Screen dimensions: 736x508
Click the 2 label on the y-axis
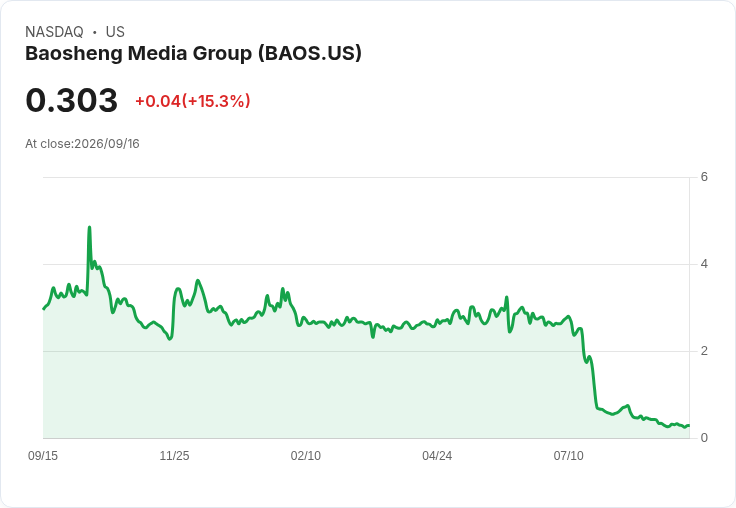[x=704, y=351]
